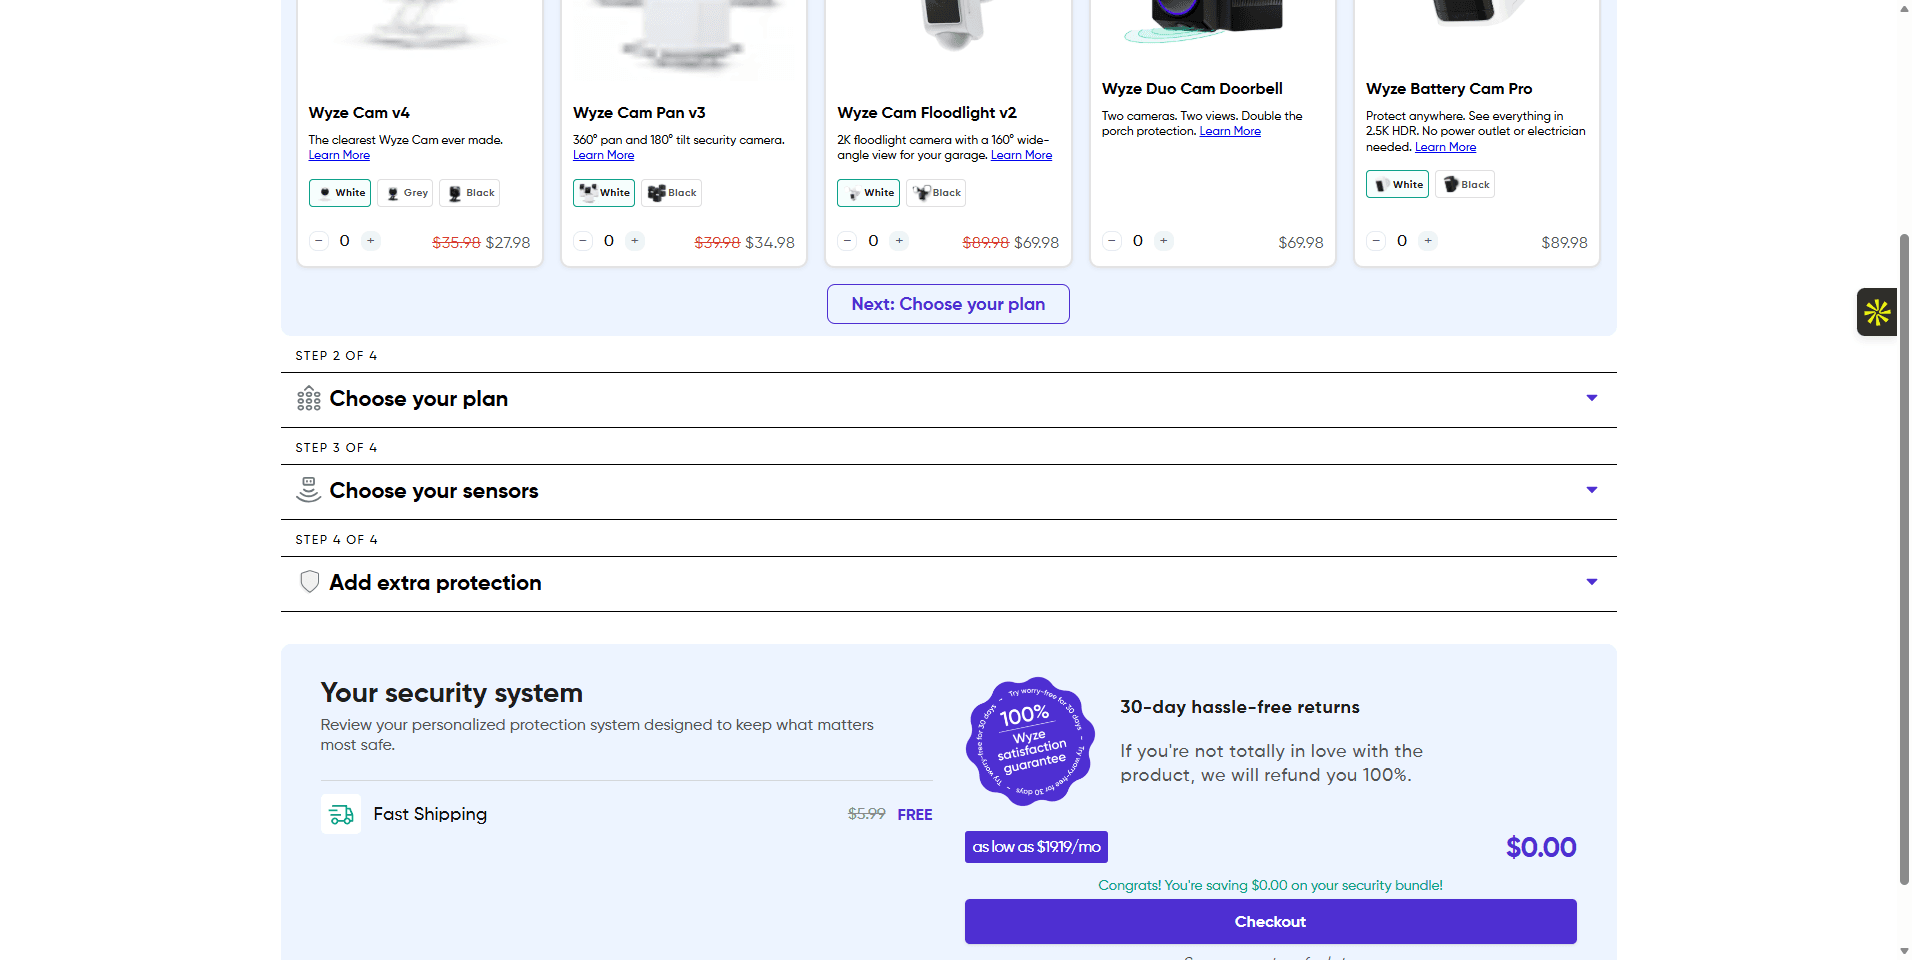The image size is (1912, 960).
Task: Decrease Wyze Battery Cam Pro quantity with minus
Action: (x=1376, y=241)
